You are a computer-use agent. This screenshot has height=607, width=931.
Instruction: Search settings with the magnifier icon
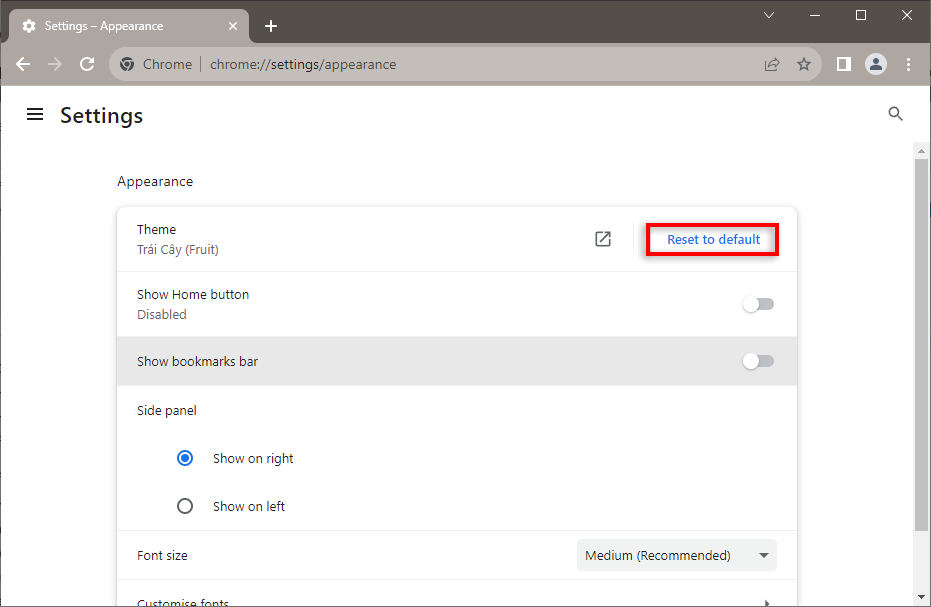[895, 114]
